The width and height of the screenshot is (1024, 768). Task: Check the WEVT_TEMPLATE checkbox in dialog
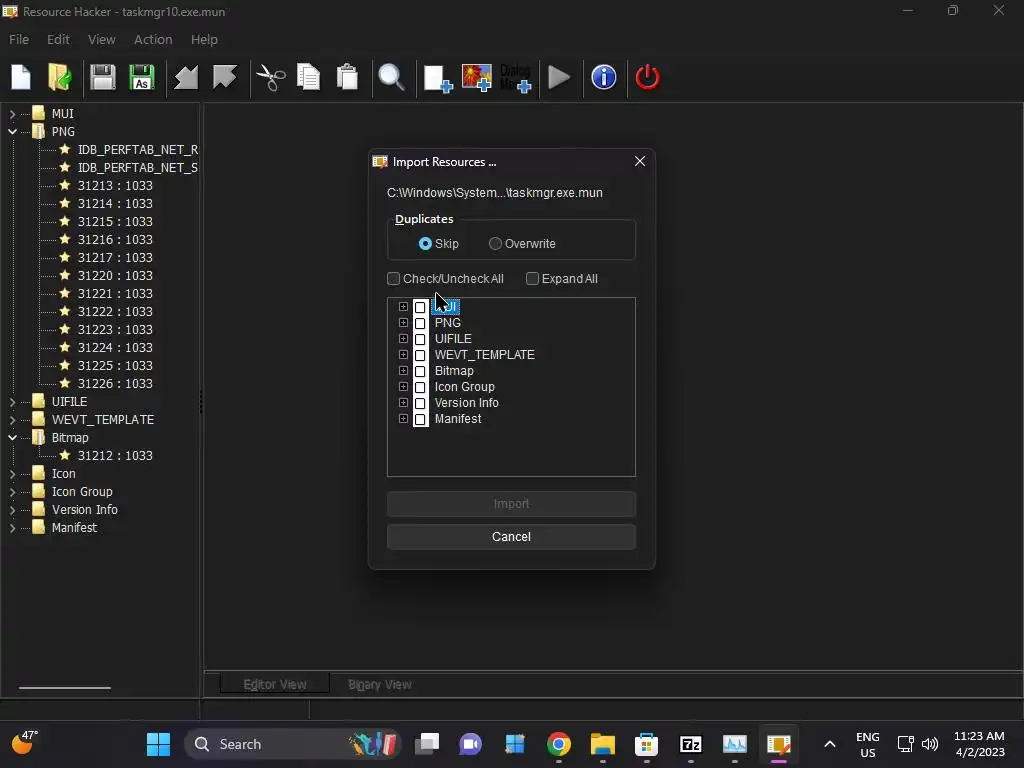coord(421,355)
